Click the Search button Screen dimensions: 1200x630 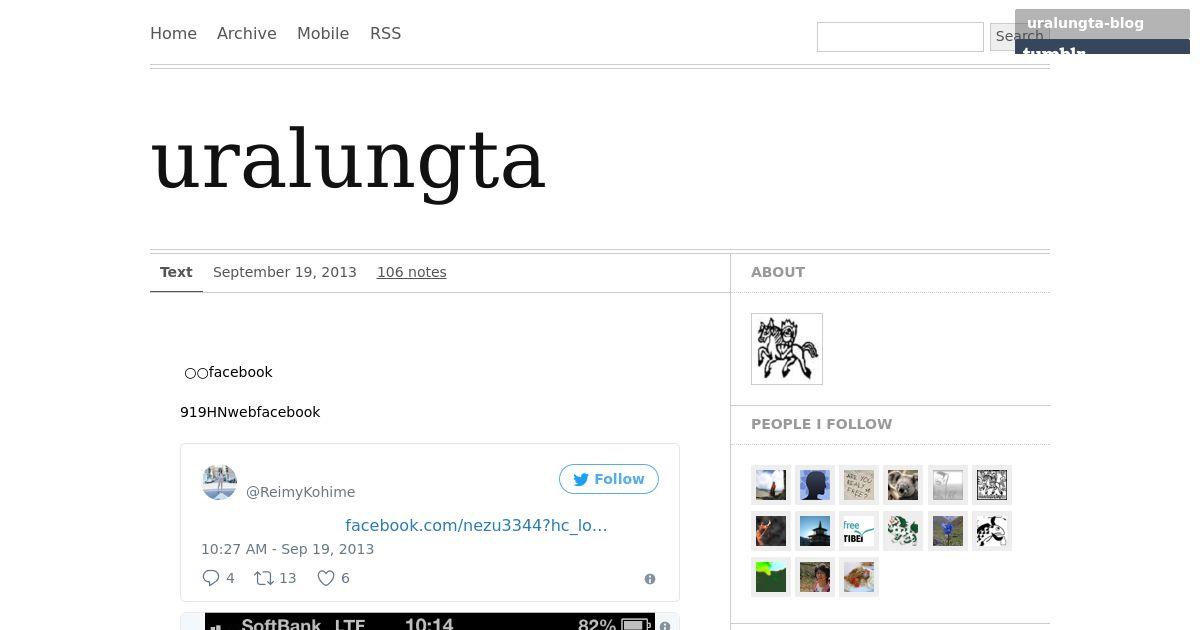[1019, 36]
